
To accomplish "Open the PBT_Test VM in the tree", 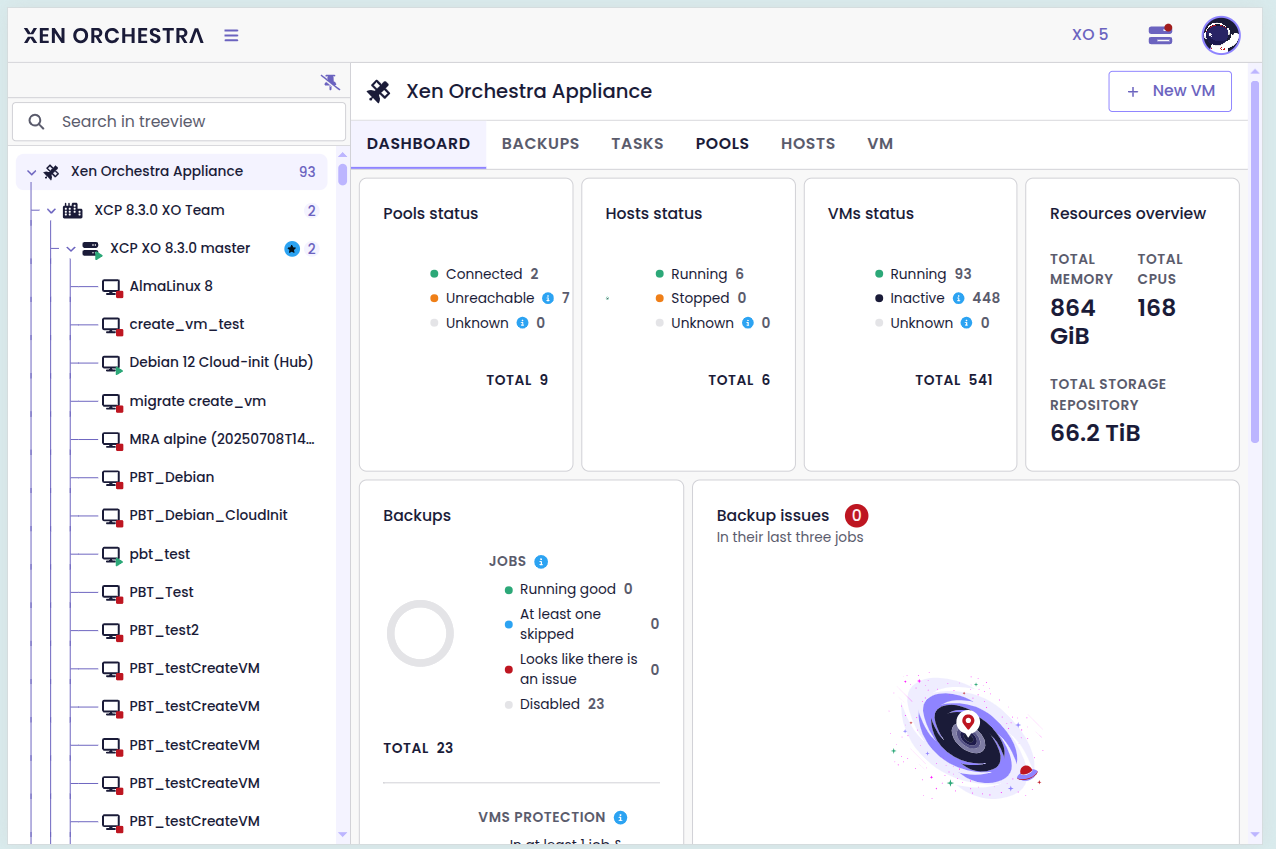I will 161,592.
